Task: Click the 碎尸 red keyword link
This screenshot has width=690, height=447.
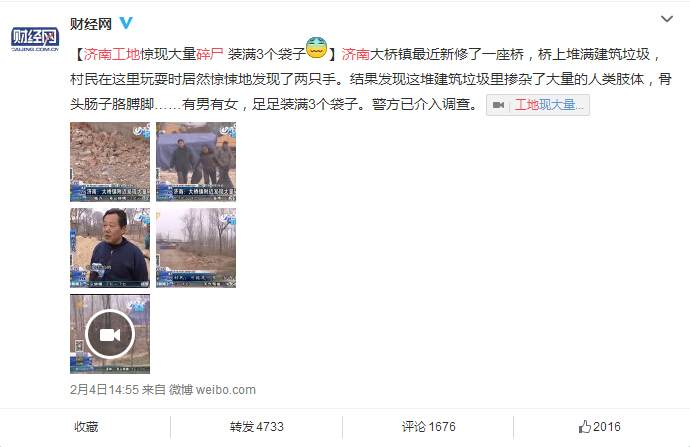Action: pos(210,54)
